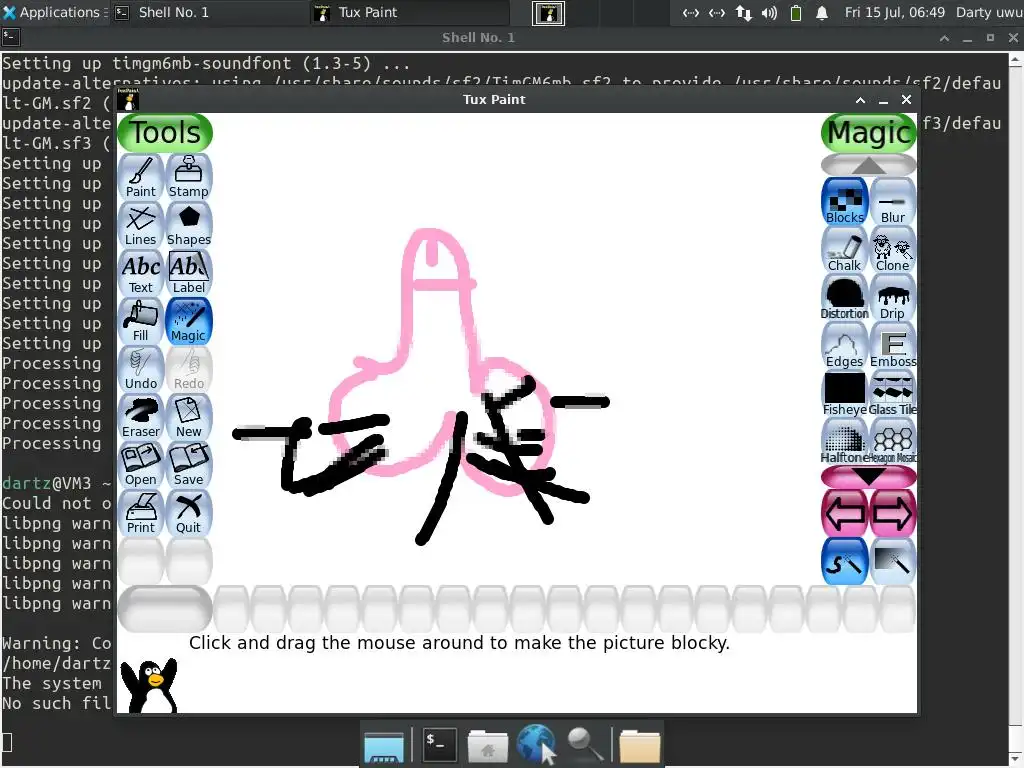Select the Emboss magic effect
1024x768 pixels.
coord(893,346)
